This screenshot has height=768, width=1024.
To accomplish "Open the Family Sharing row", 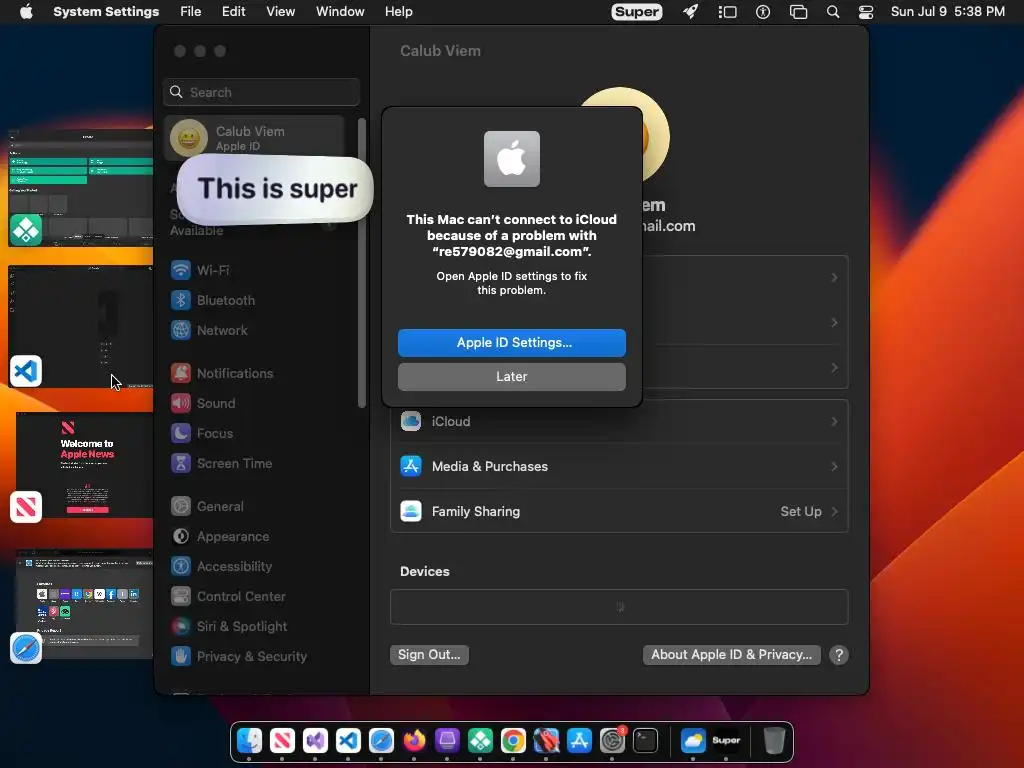I will pos(619,511).
